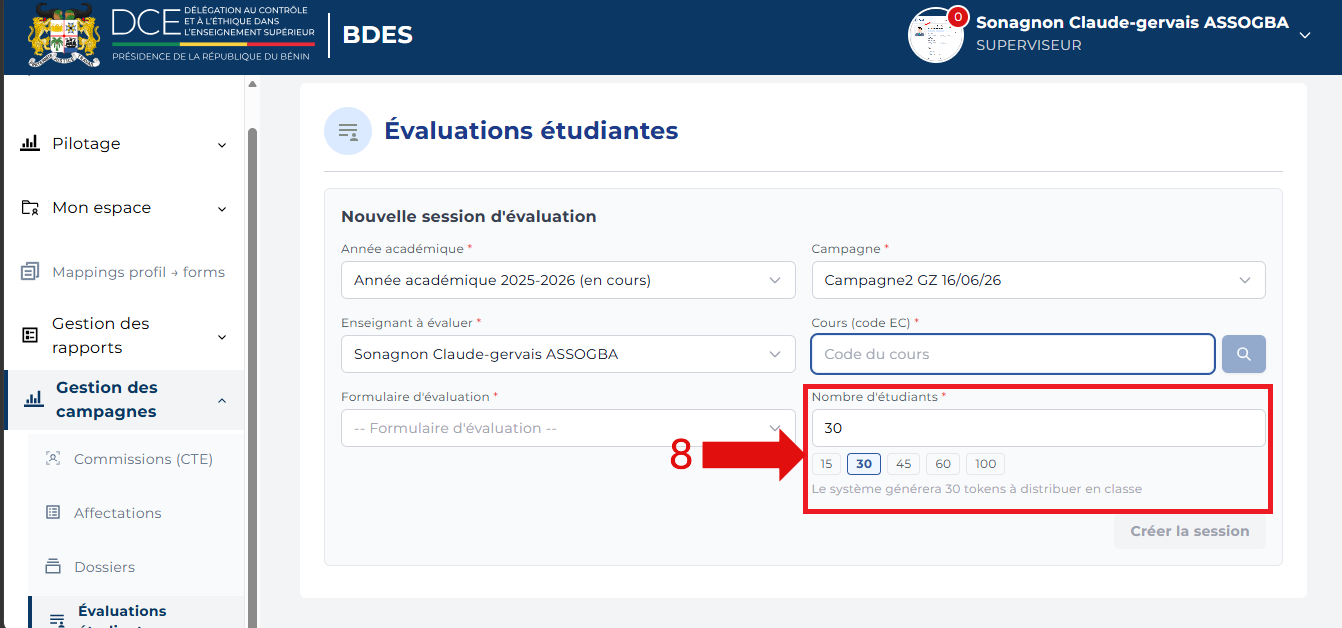Click the Mon espace folder icon
Image resolution: width=1342 pixels, height=628 pixels.
click(30, 208)
